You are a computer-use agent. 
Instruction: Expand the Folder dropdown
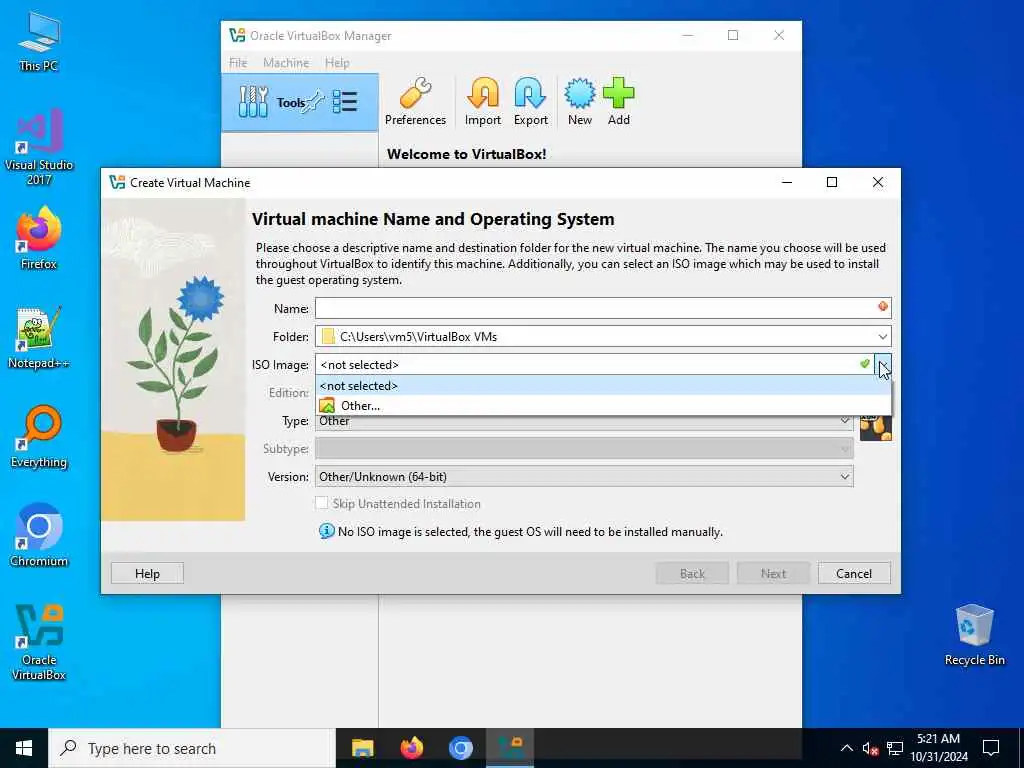click(882, 337)
